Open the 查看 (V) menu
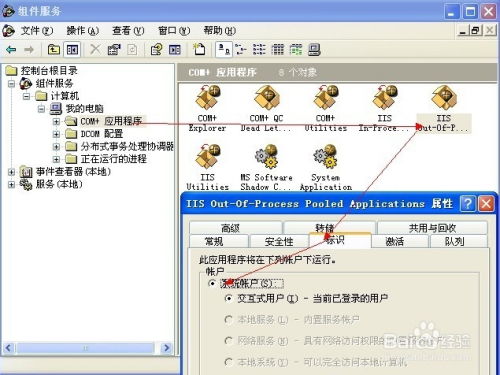Screen dimensions: 500x375 pyautogui.click(x=128, y=31)
